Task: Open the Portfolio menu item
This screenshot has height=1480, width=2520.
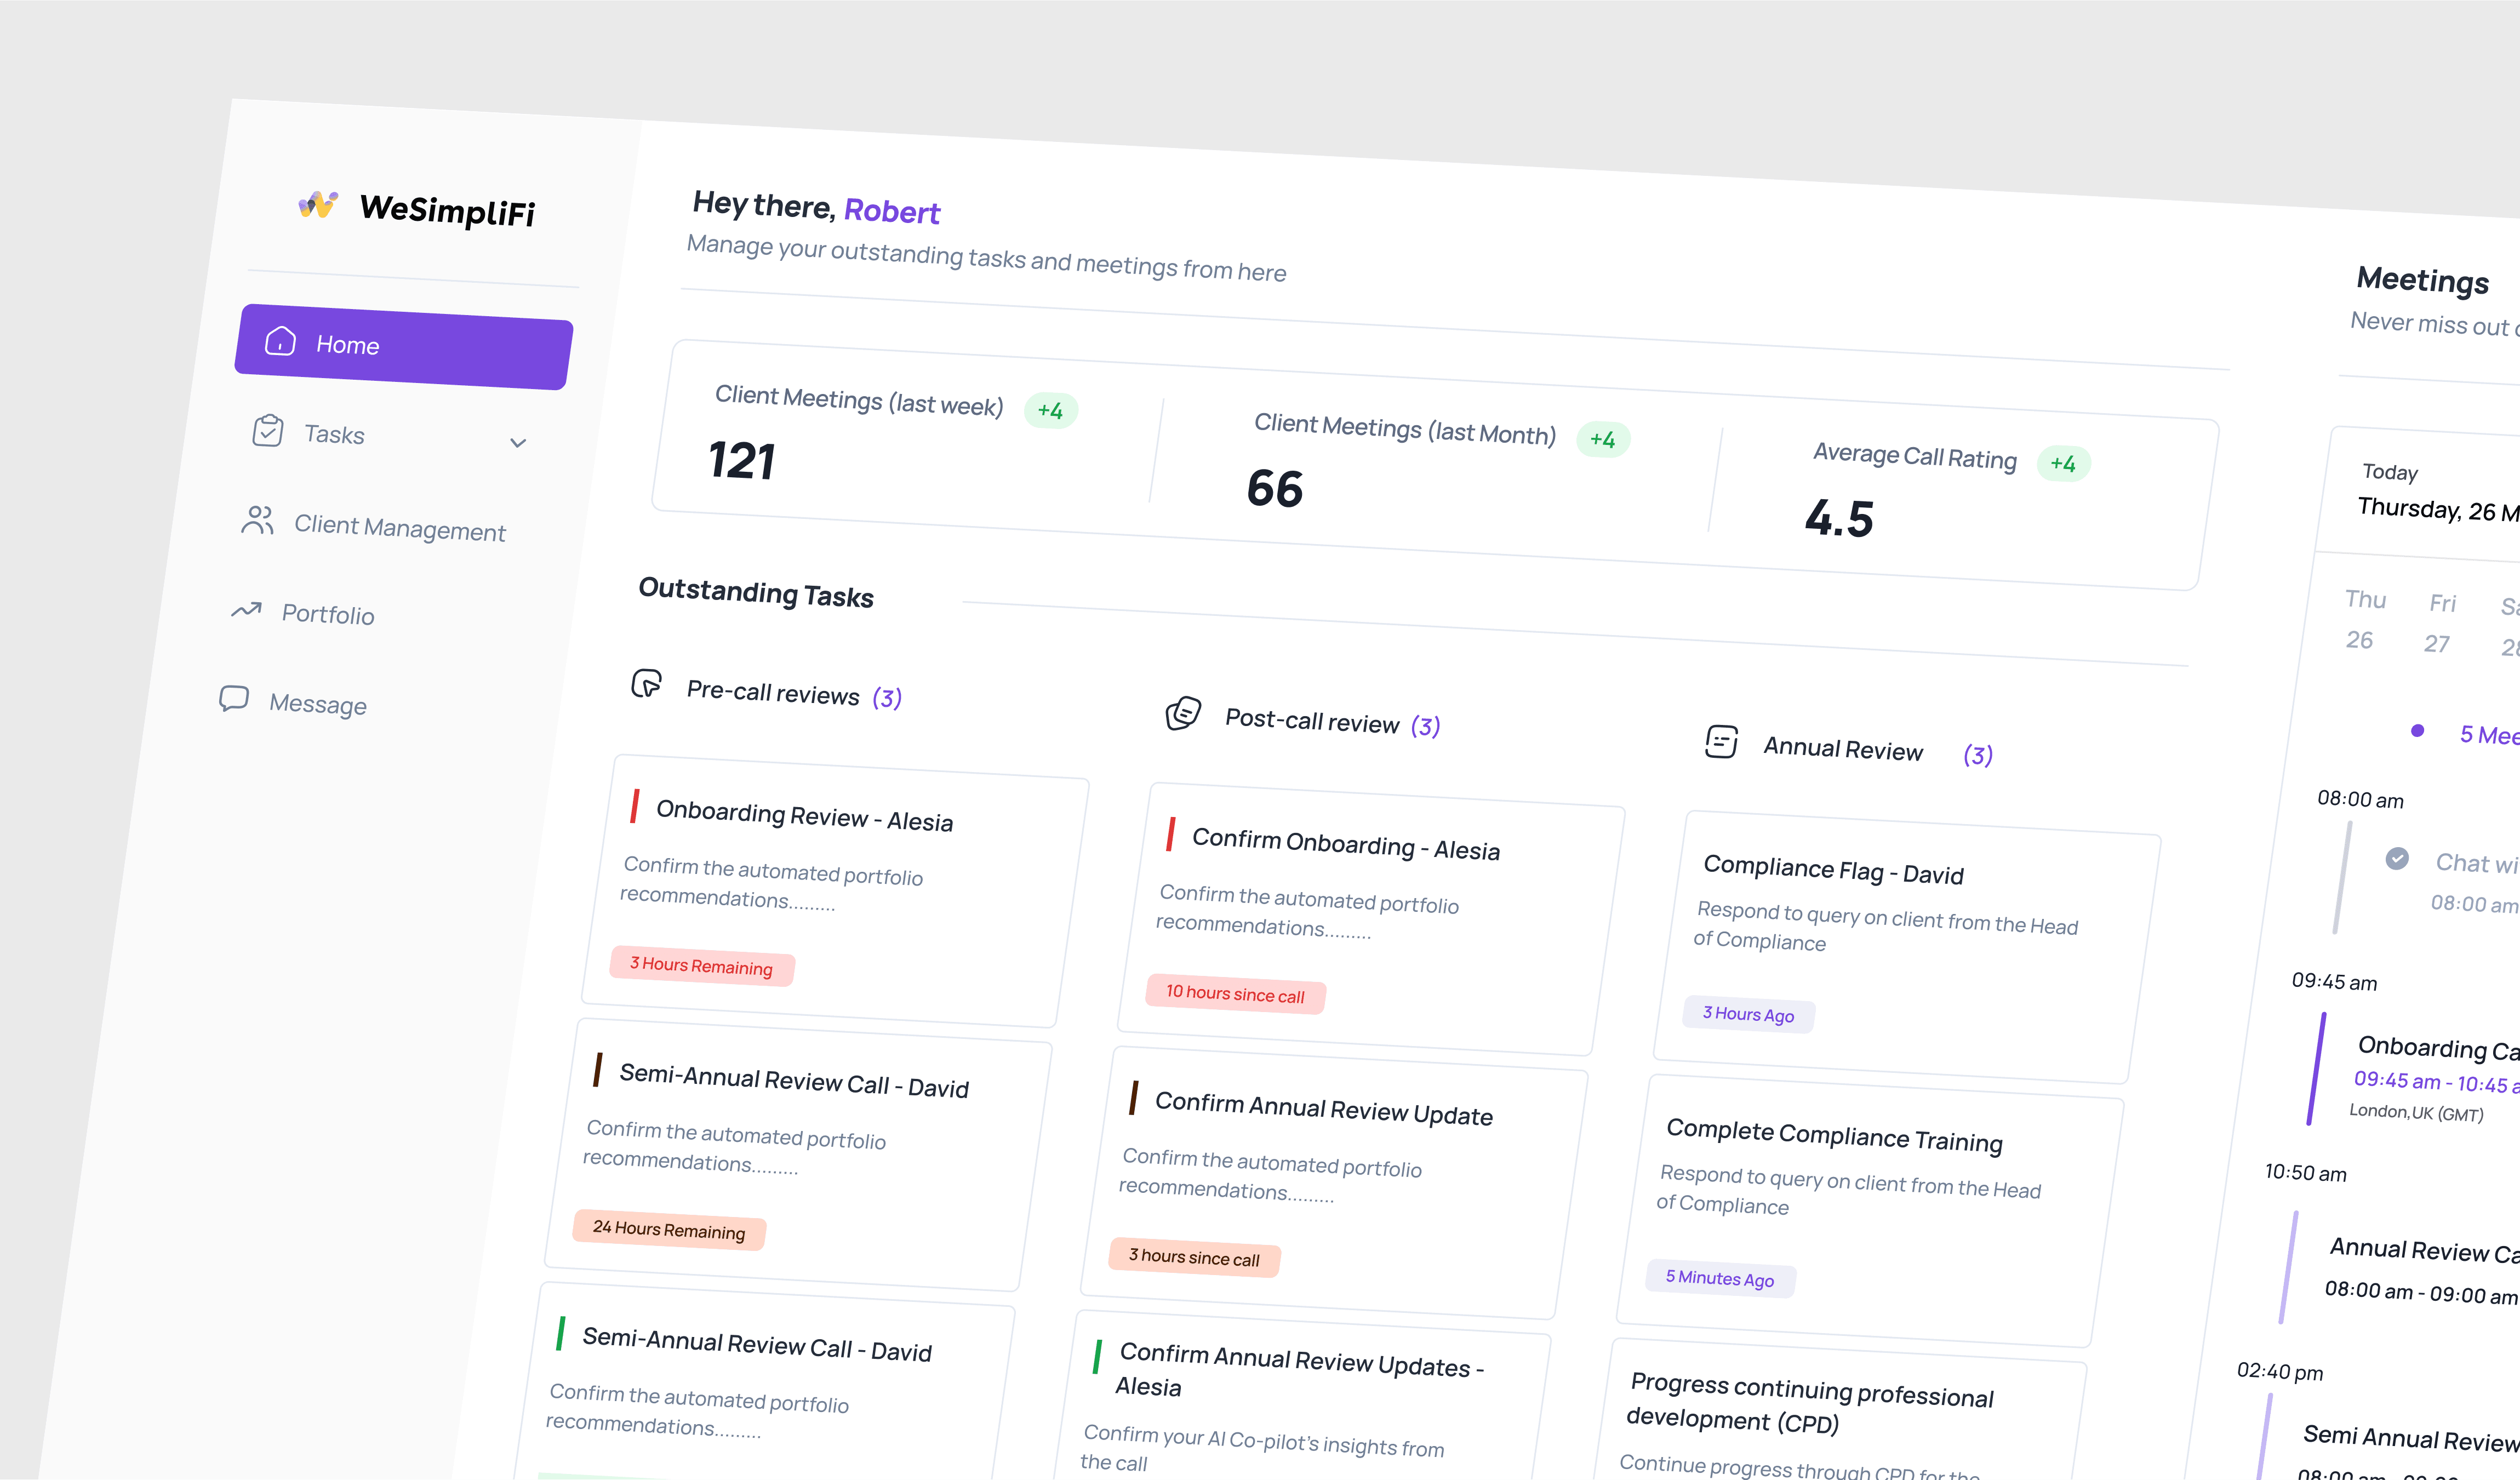Action: (327, 614)
